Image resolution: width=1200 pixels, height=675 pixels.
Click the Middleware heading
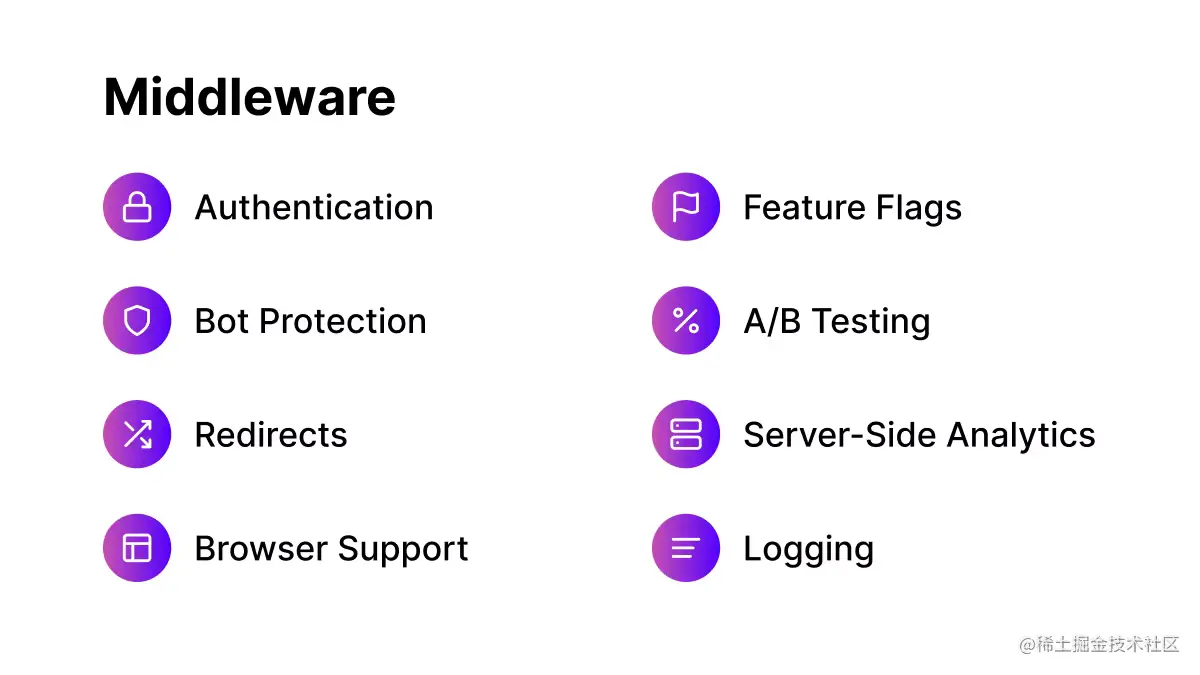250,98
